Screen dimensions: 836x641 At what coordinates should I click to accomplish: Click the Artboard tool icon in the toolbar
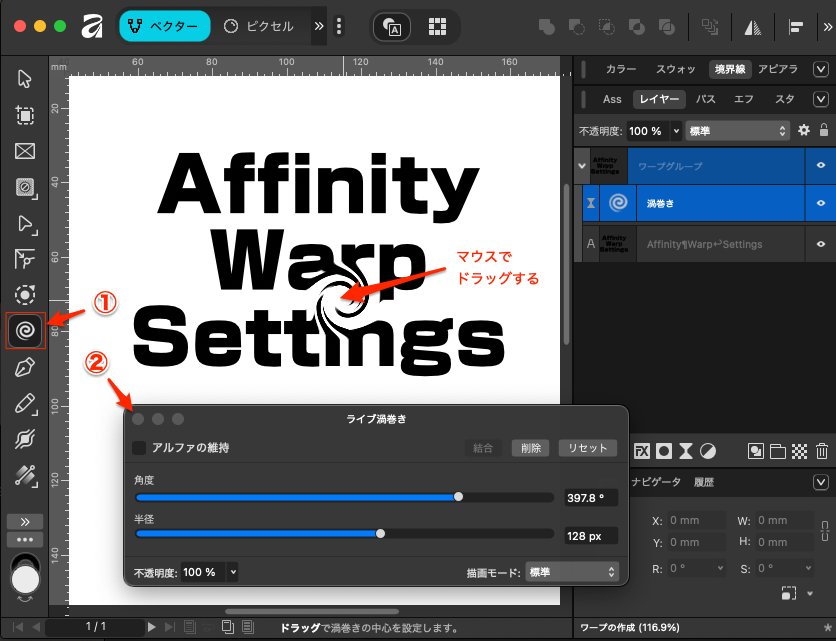point(25,115)
